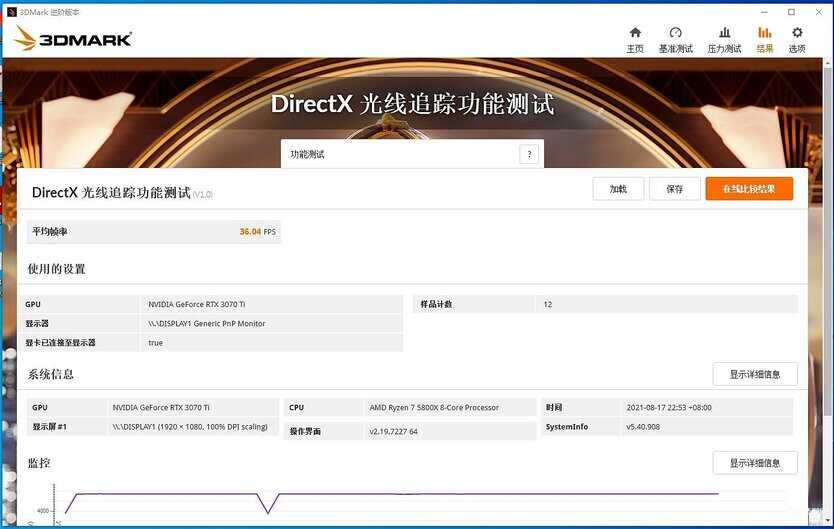Click NVIDIA GeForce RTX 3070 Ti in settings table

pos(196,304)
